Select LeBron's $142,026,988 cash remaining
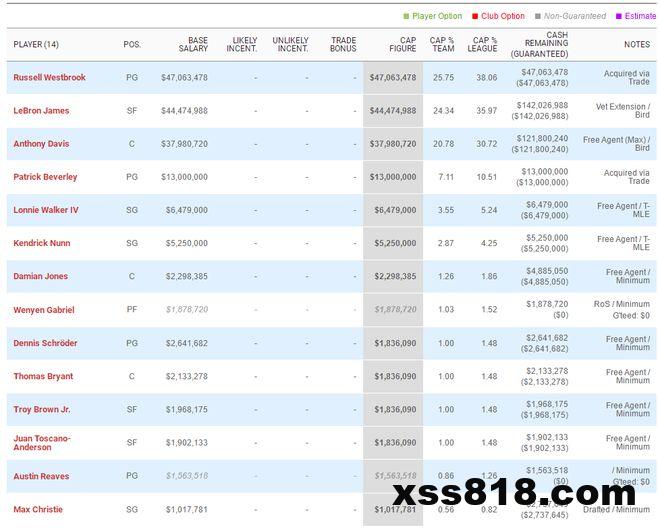 [x=542, y=106]
